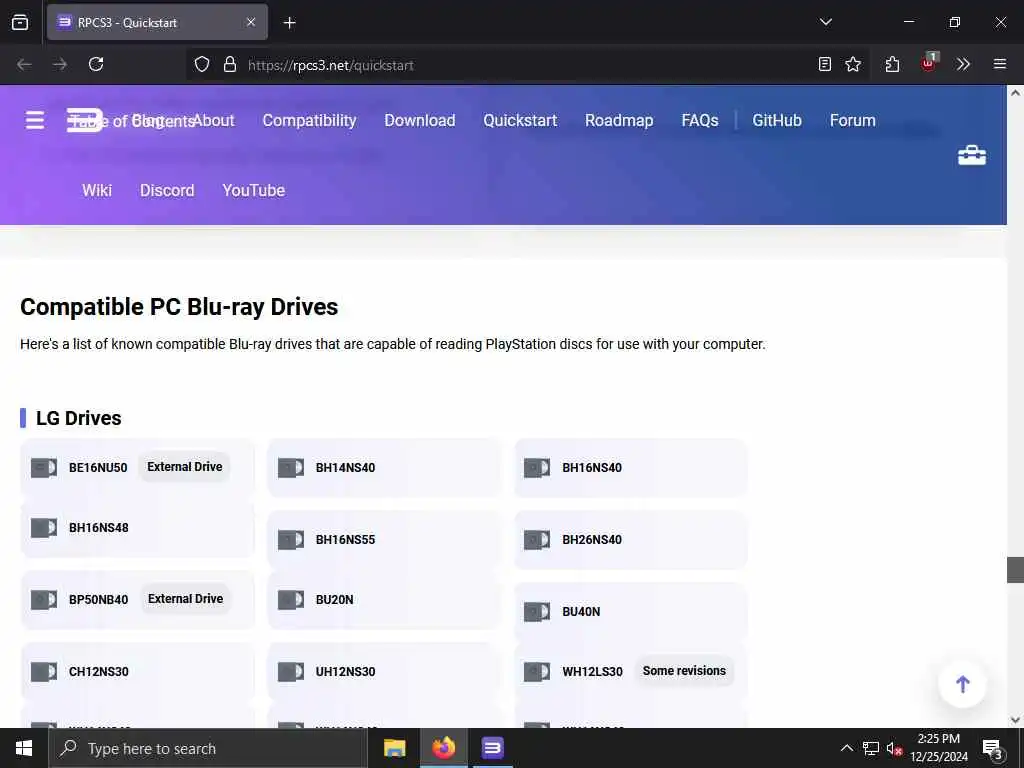The width and height of the screenshot is (1024, 768).
Task: Open the Discord link
Action: pos(167,190)
